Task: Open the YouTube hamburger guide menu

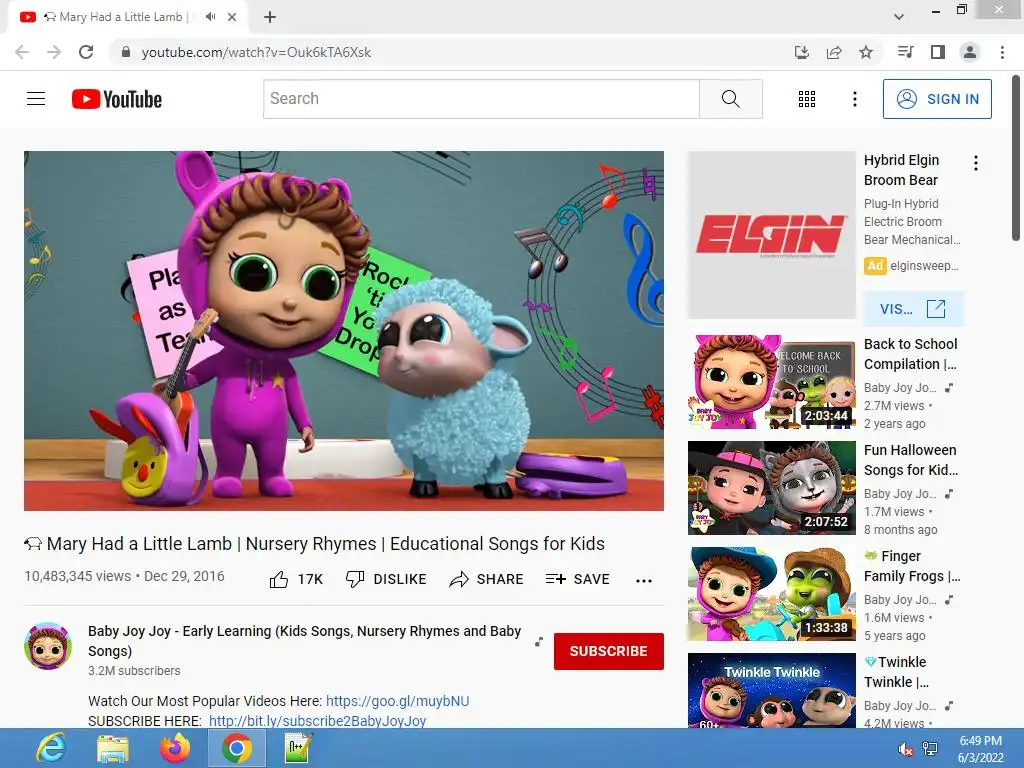Action: 36,99
